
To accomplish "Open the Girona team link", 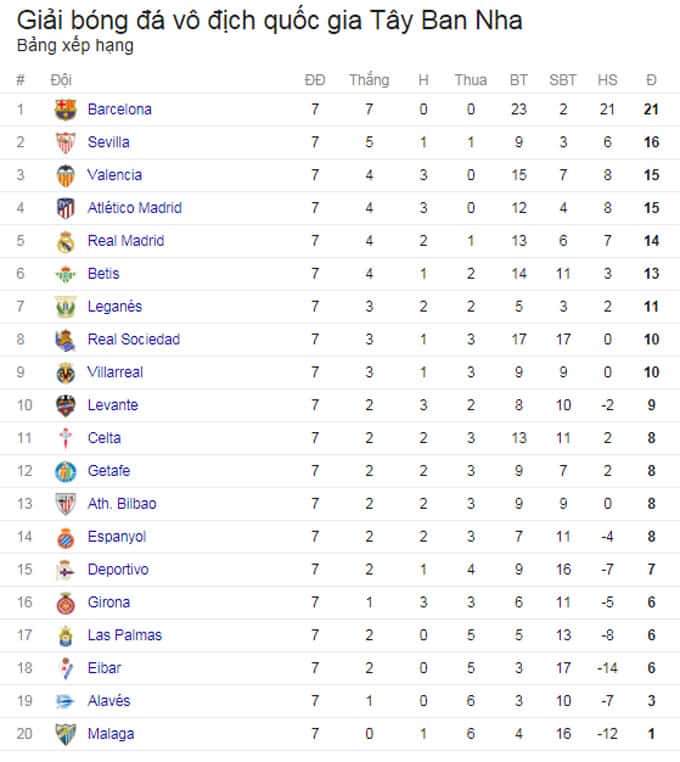I will (109, 602).
